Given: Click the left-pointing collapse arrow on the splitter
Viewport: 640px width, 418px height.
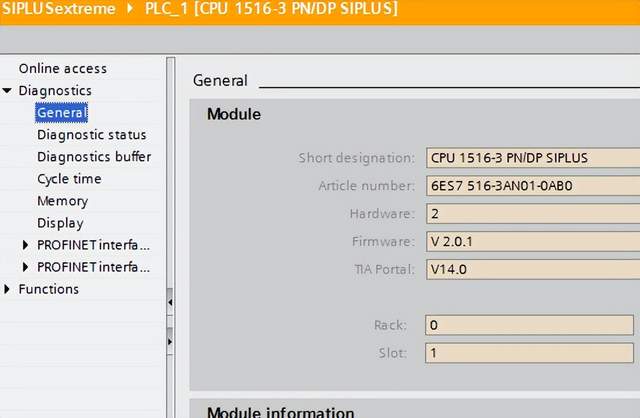Looking at the screenshot, I should click(170, 300).
